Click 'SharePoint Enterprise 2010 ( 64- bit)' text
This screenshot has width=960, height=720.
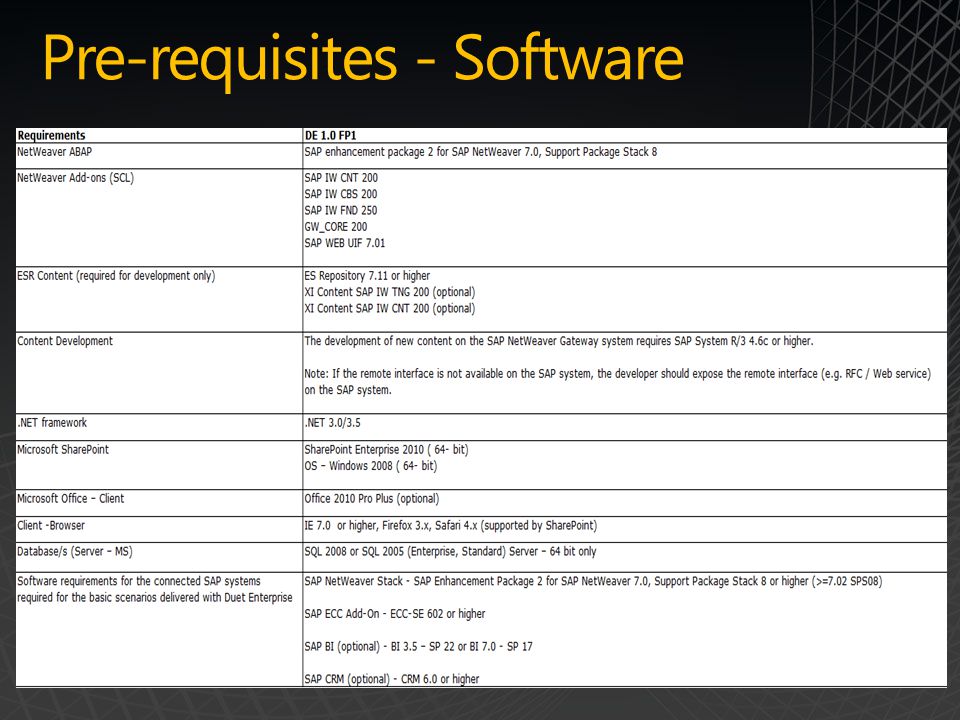coord(386,450)
